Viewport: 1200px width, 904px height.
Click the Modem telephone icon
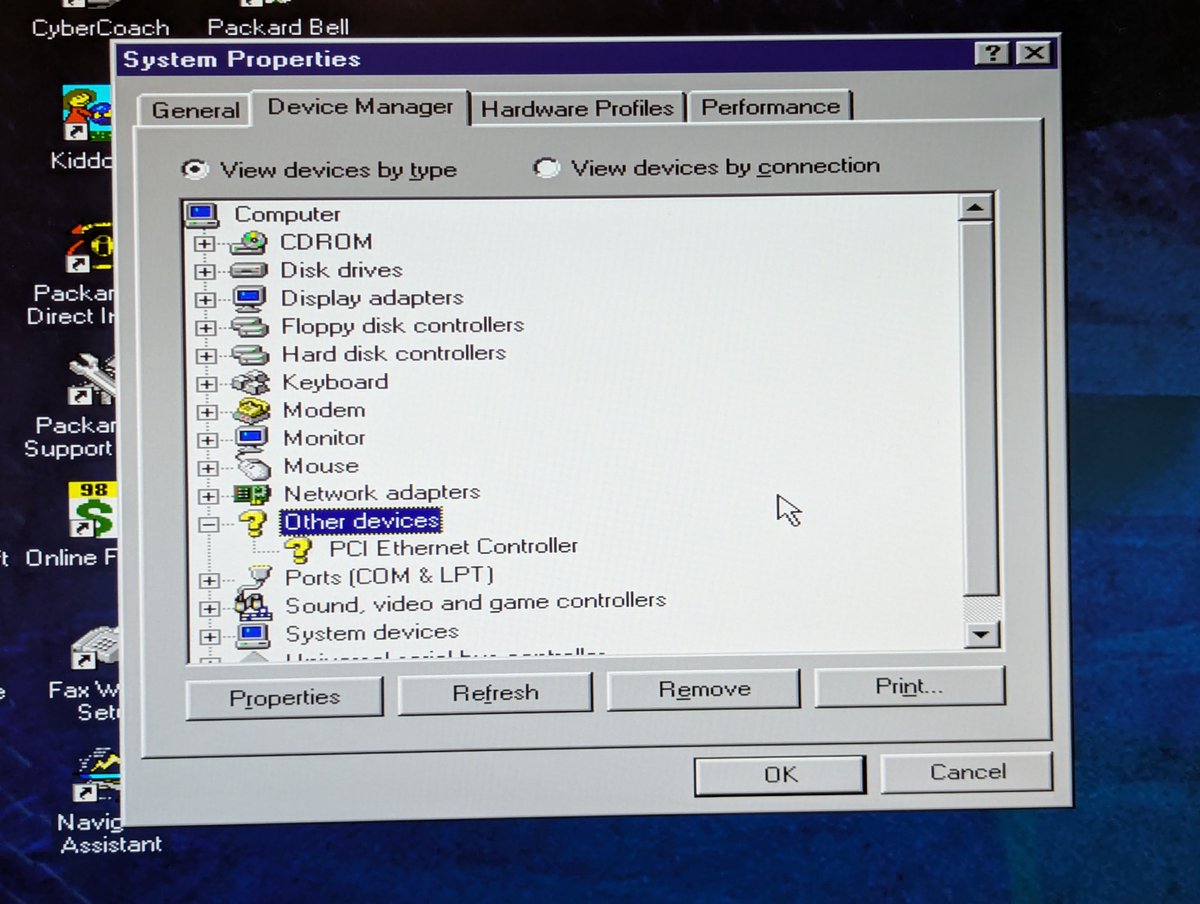coord(250,410)
